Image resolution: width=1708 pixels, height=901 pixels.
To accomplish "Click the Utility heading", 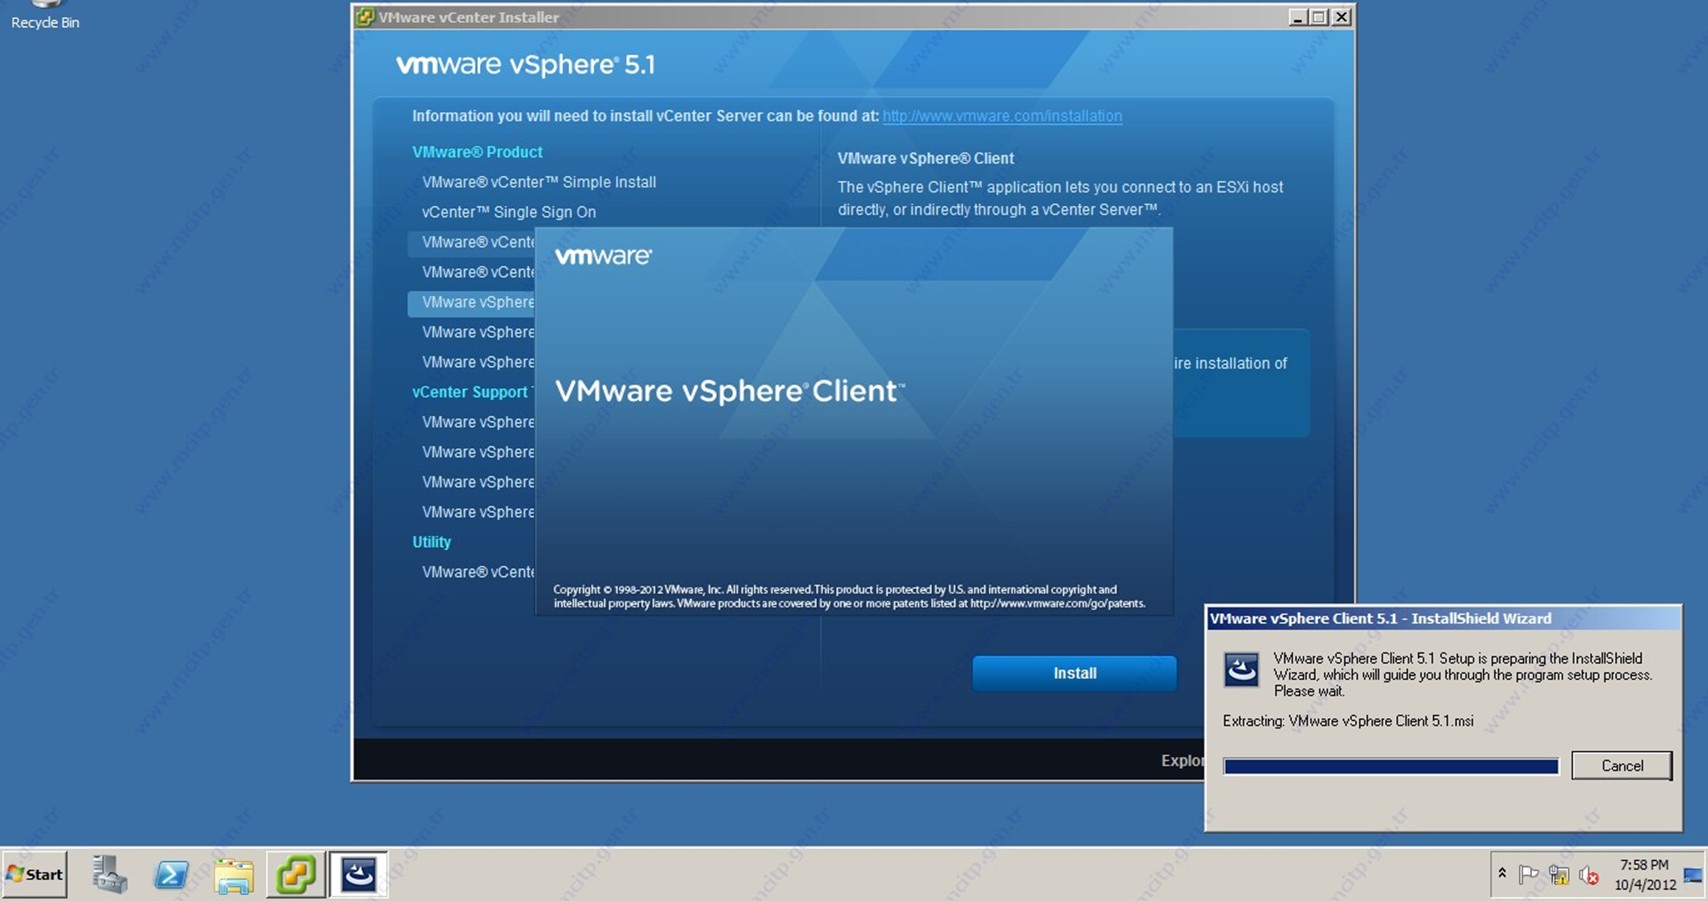I will 432,542.
